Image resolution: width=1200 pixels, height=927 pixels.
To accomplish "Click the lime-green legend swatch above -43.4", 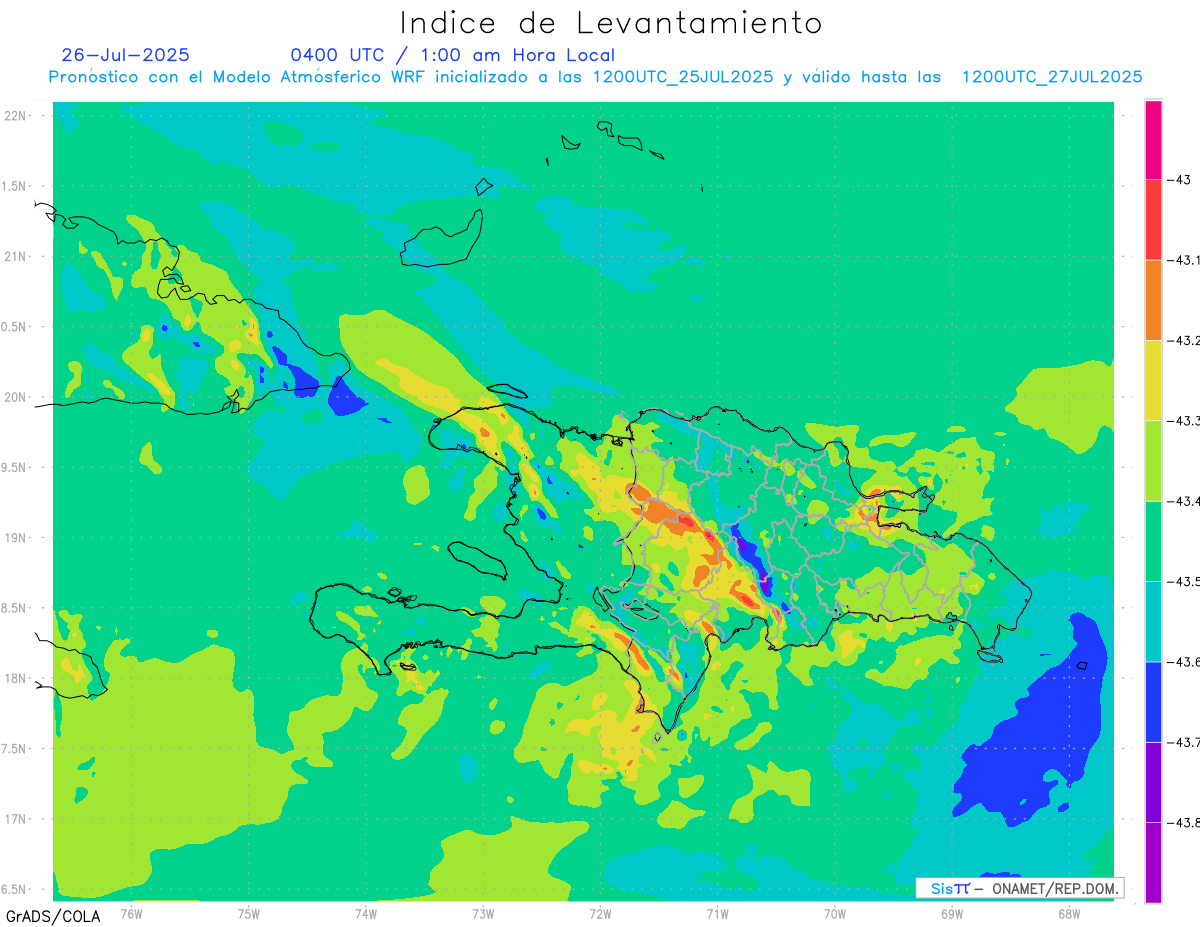I will coord(1153,460).
